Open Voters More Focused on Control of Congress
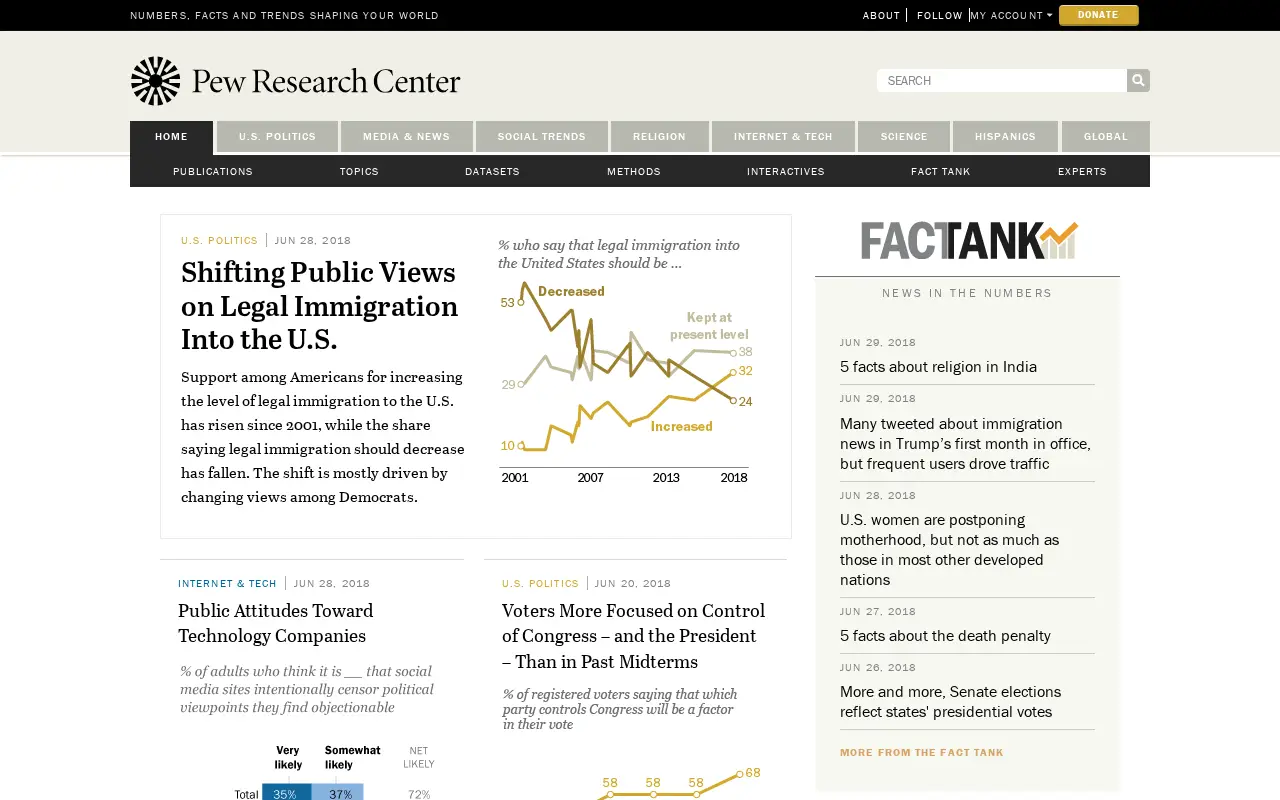The image size is (1280, 800). pyautogui.click(x=633, y=636)
